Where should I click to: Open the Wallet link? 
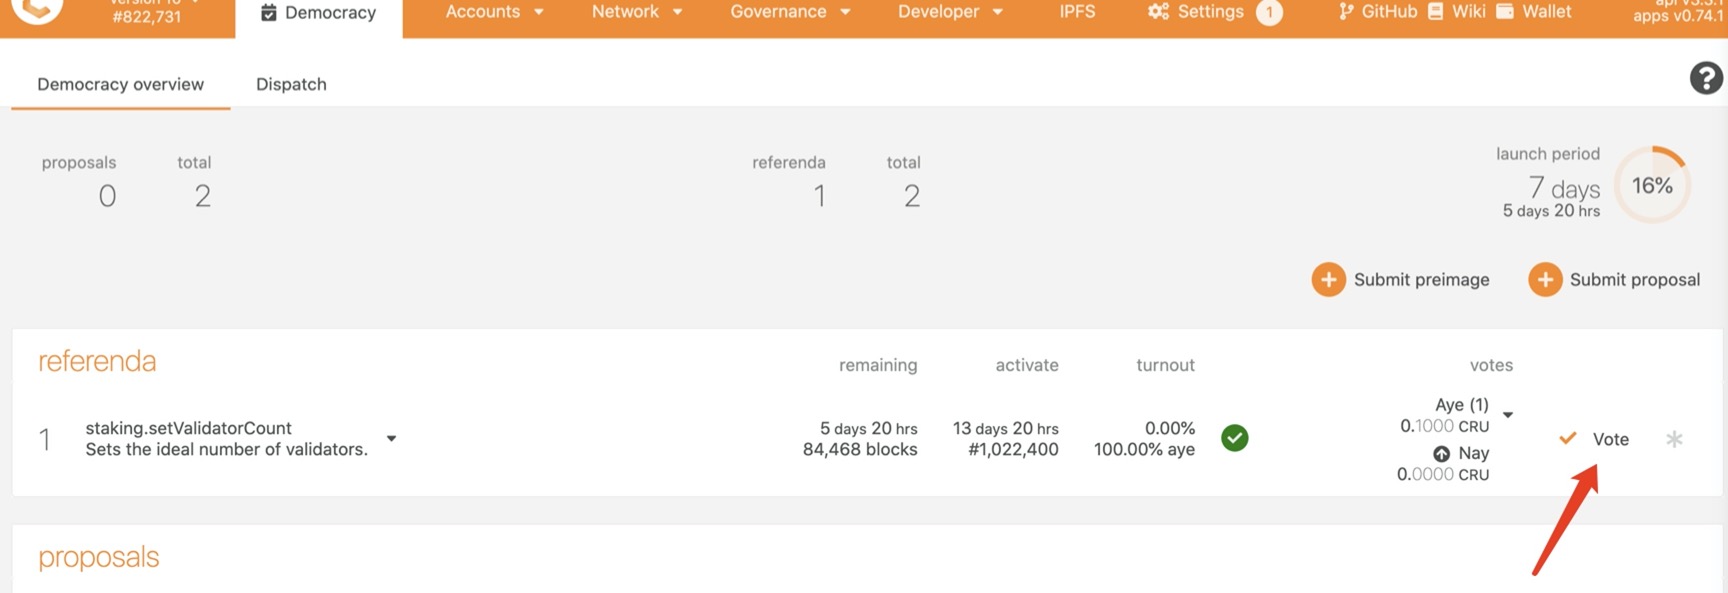(1534, 12)
